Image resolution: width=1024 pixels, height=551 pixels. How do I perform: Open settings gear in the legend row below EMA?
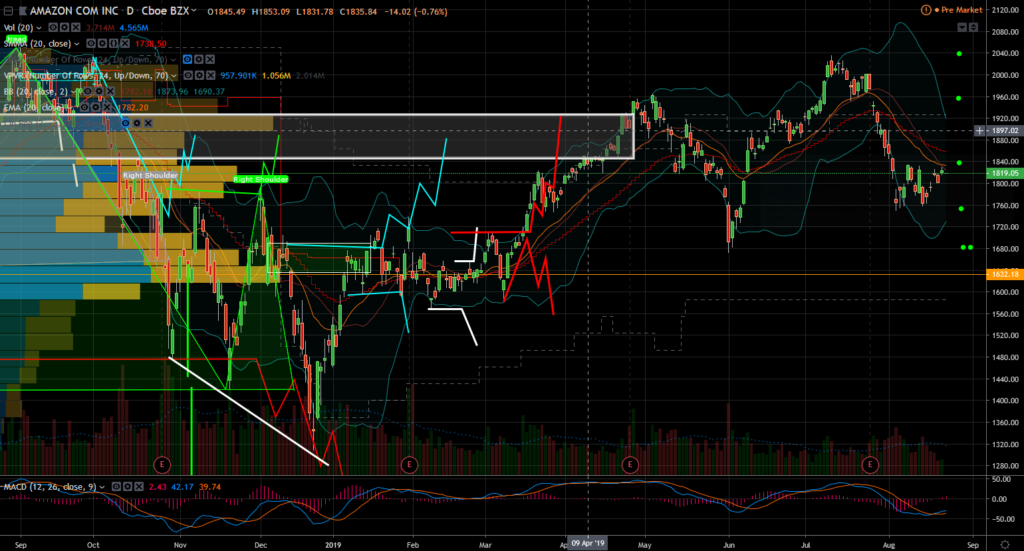(137, 123)
